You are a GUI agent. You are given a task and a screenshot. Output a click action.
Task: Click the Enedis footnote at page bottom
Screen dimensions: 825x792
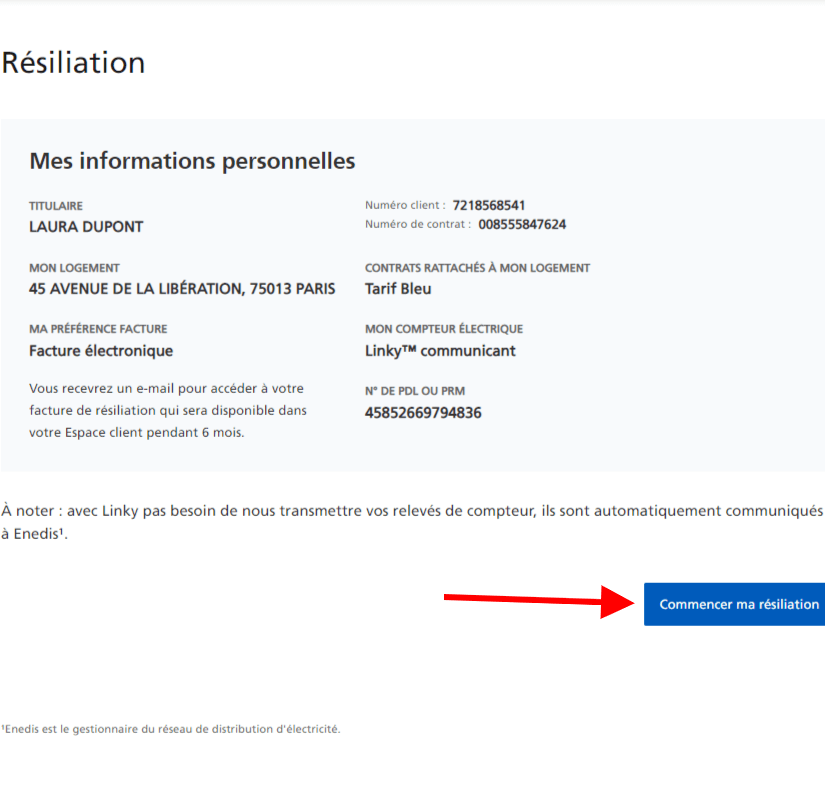pyautogui.click(x=172, y=729)
